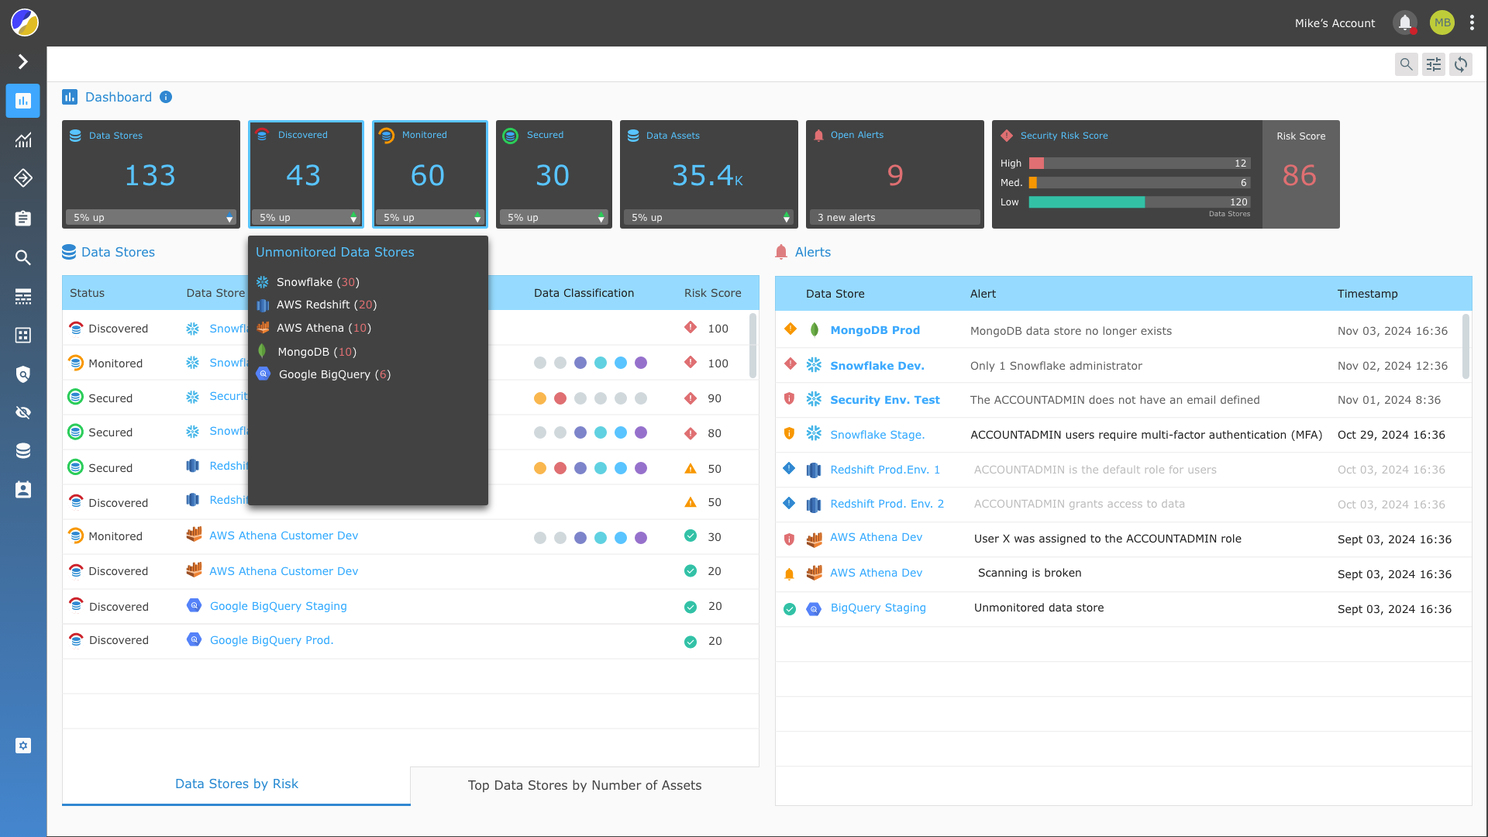Select Top Data Stores by Number of Assets tab

pos(584,786)
